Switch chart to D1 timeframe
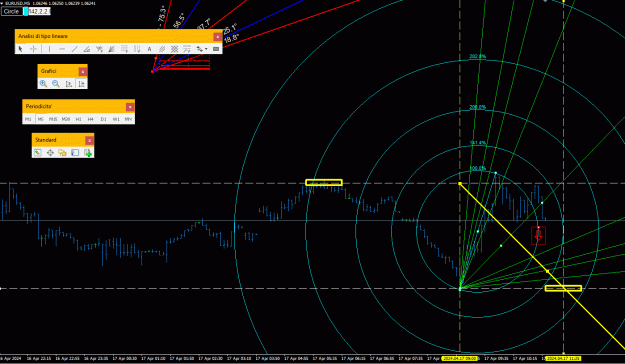 [104, 119]
